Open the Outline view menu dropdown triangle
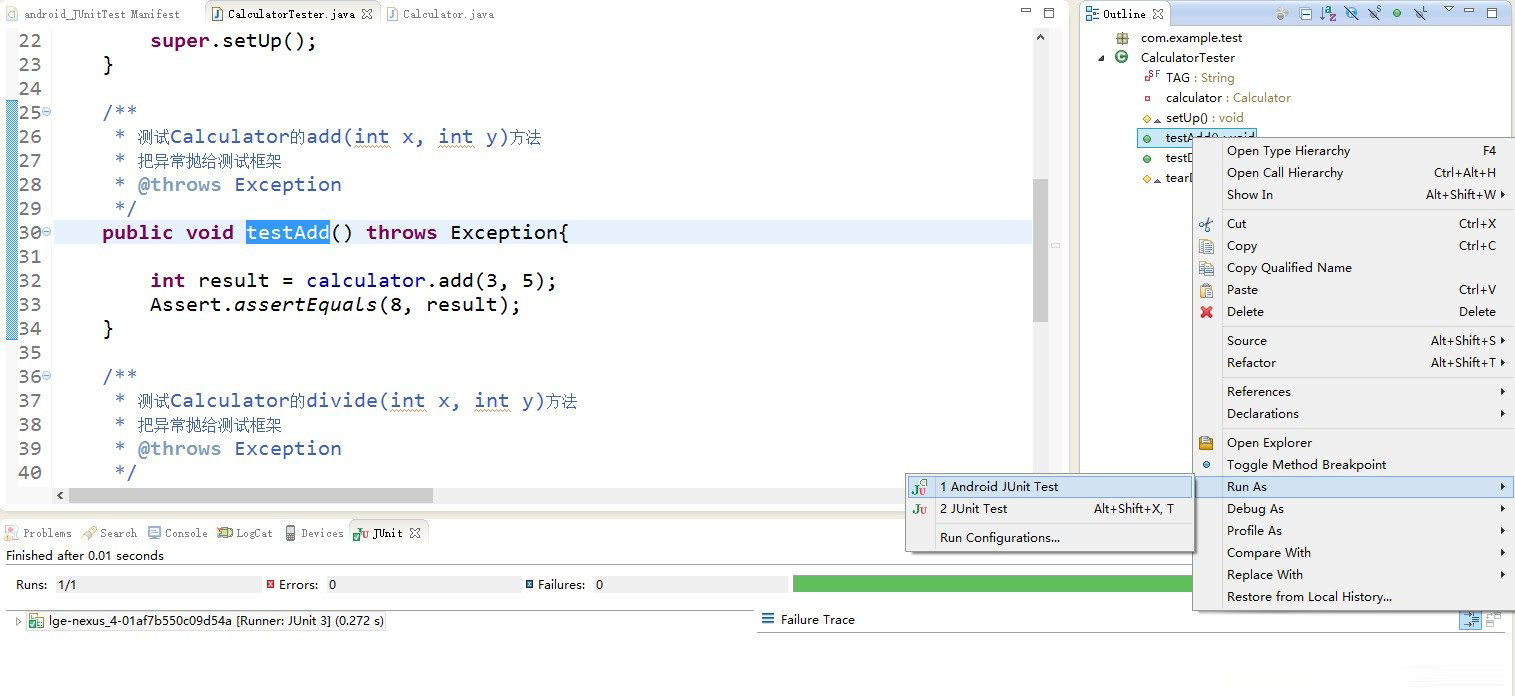 coord(1448,10)
